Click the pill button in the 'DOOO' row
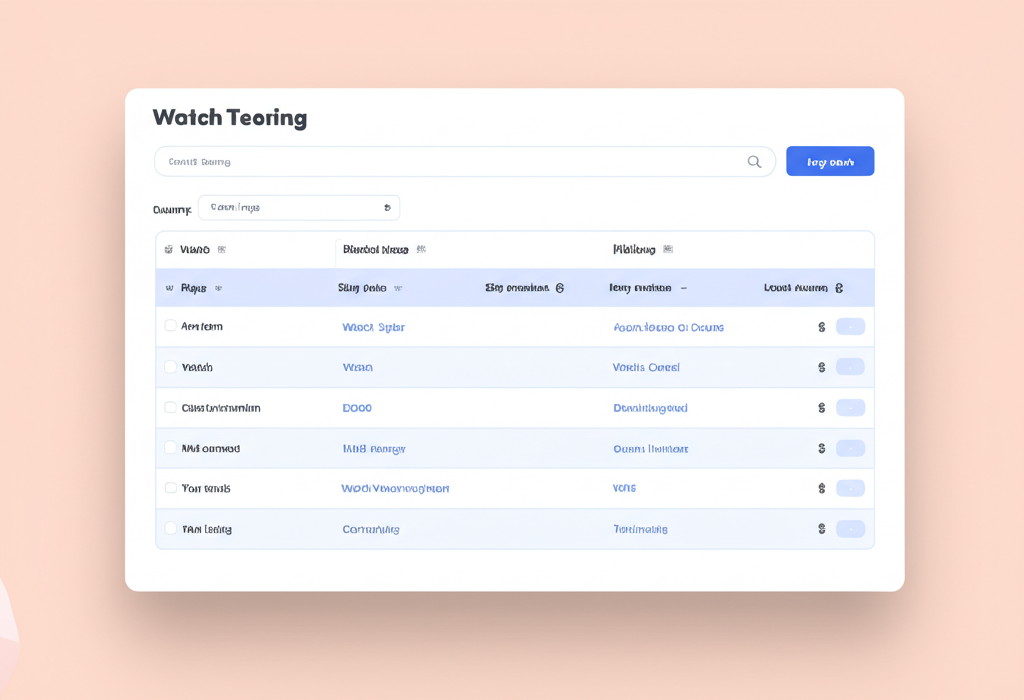 coord(850,407)
